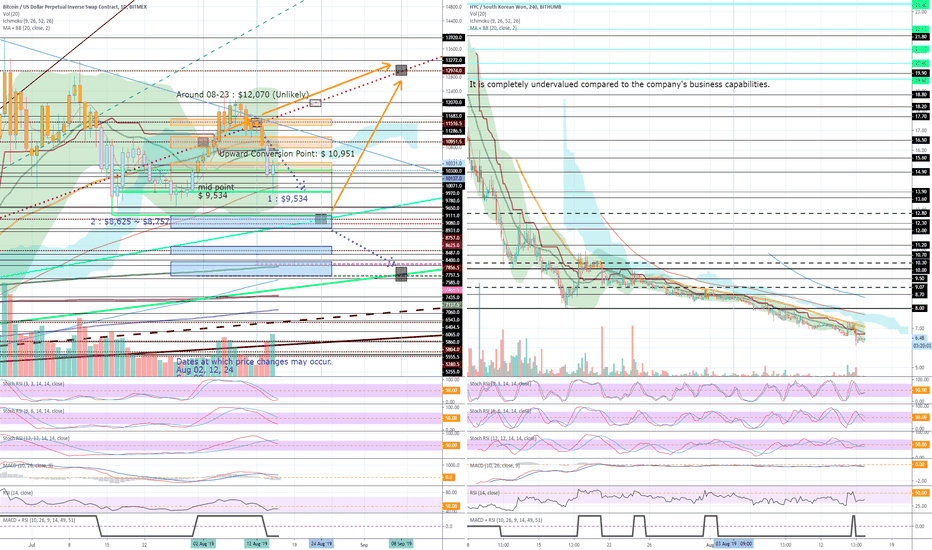Select MA + BB legend in the HYC chart

coord(494,28)
